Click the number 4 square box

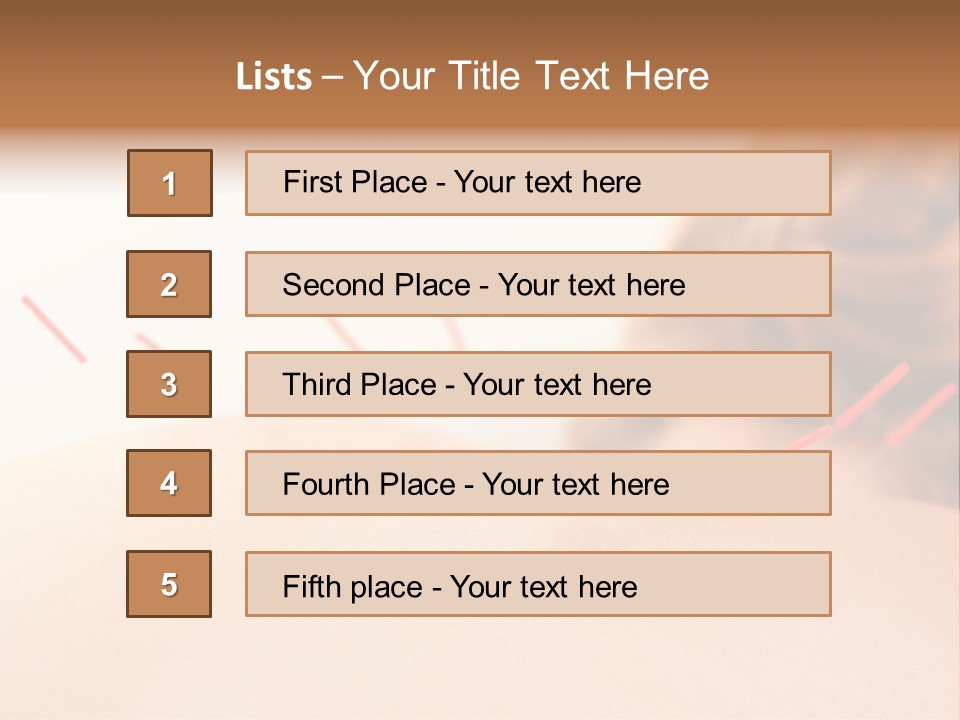[x=169, y=483]
